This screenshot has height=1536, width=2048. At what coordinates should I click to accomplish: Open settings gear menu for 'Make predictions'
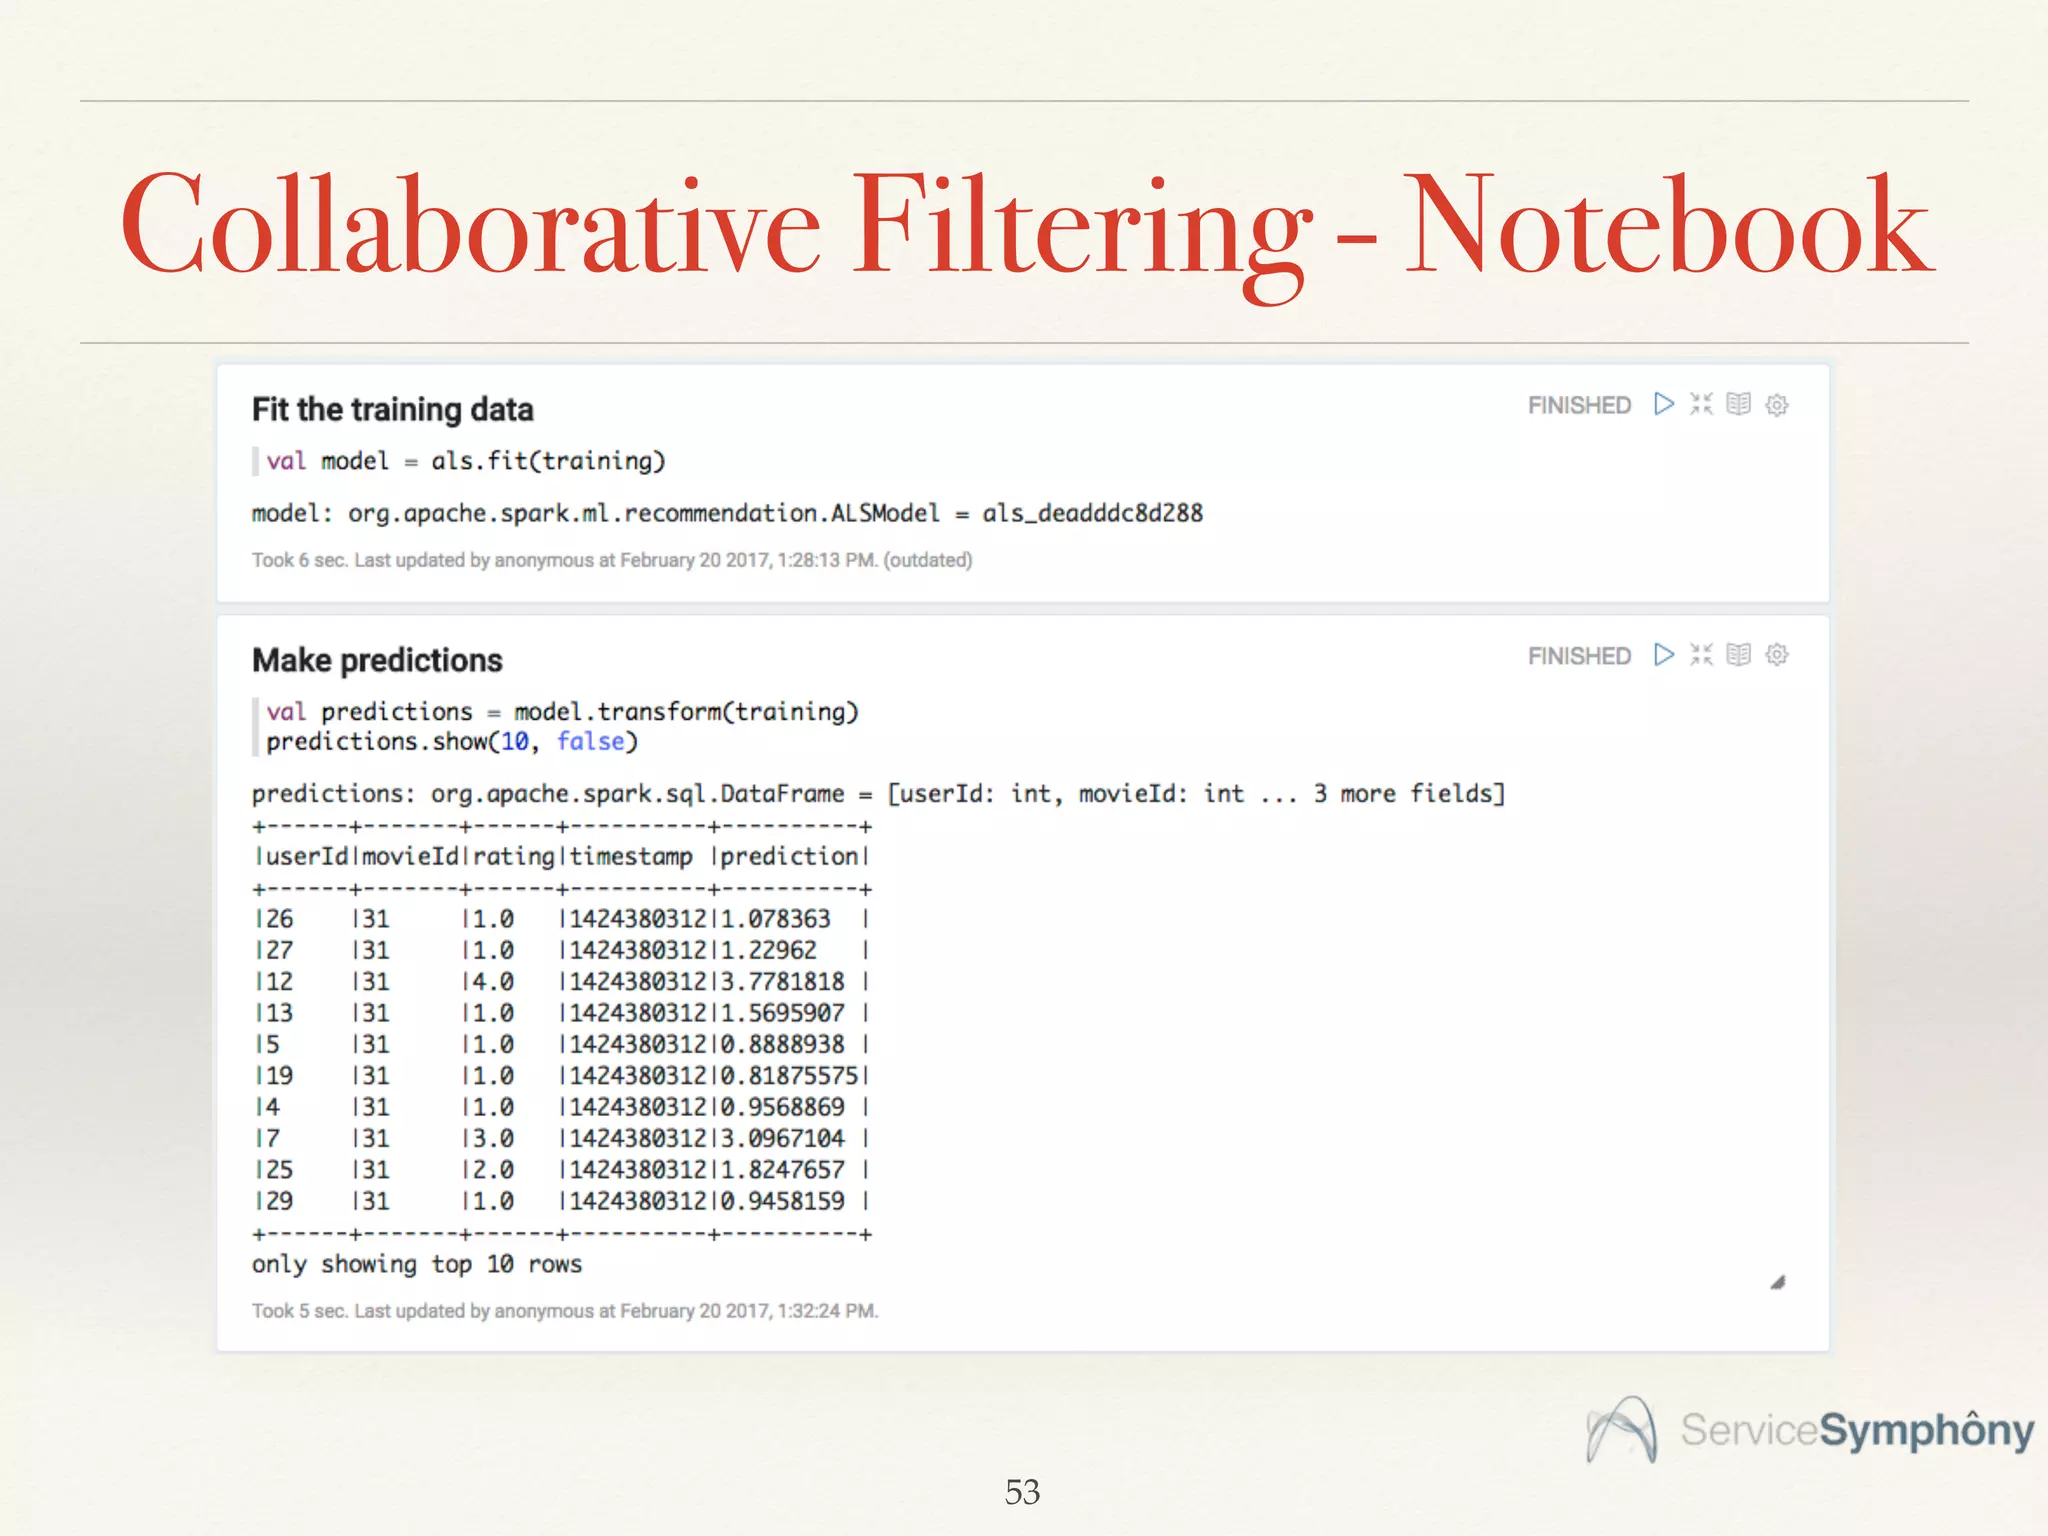1777,655
